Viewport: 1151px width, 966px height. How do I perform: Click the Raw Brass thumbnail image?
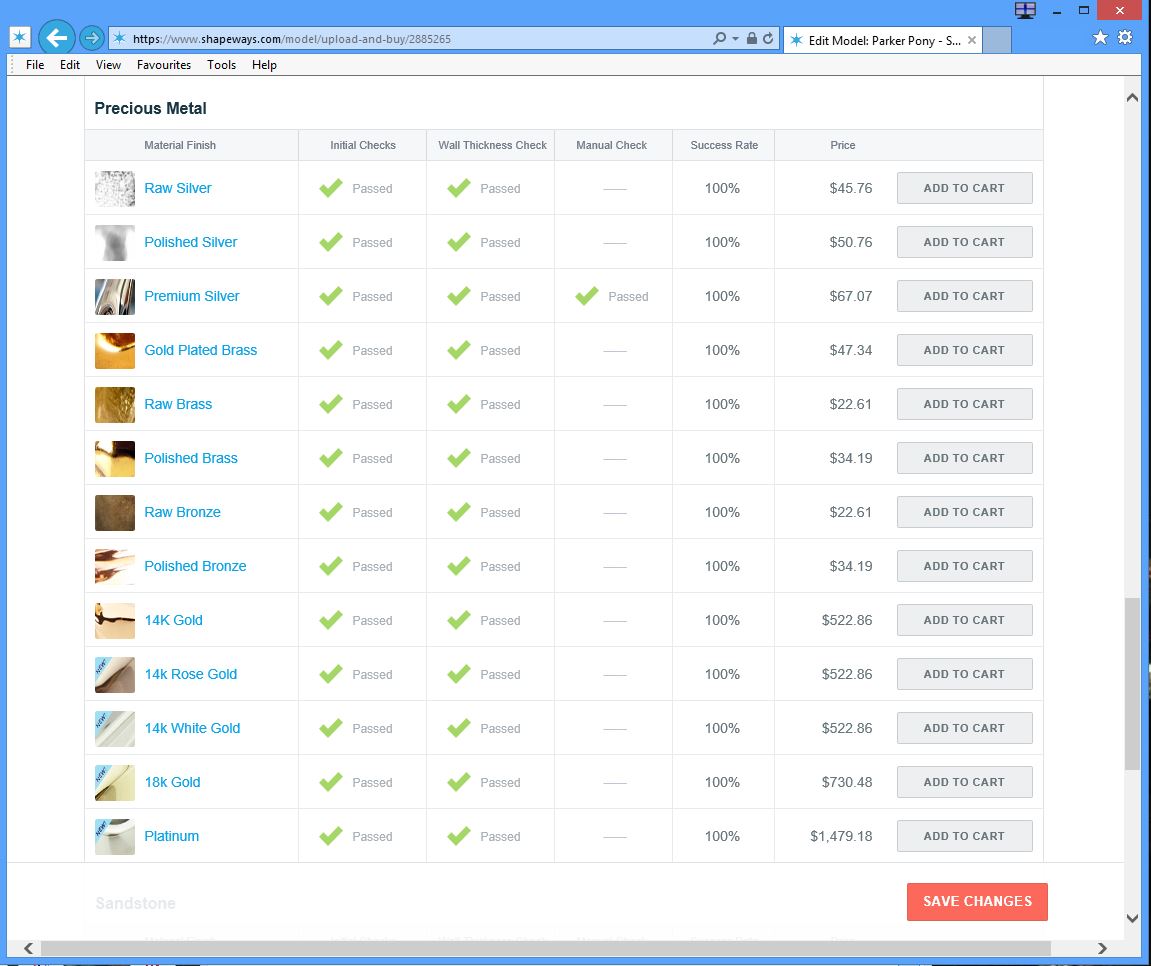pyautogui.click(x=115, y=404)
